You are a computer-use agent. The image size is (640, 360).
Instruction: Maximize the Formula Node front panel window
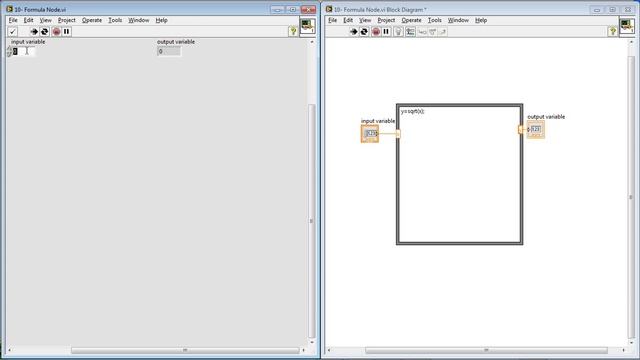pyautogui.click(x=293, y=9)
